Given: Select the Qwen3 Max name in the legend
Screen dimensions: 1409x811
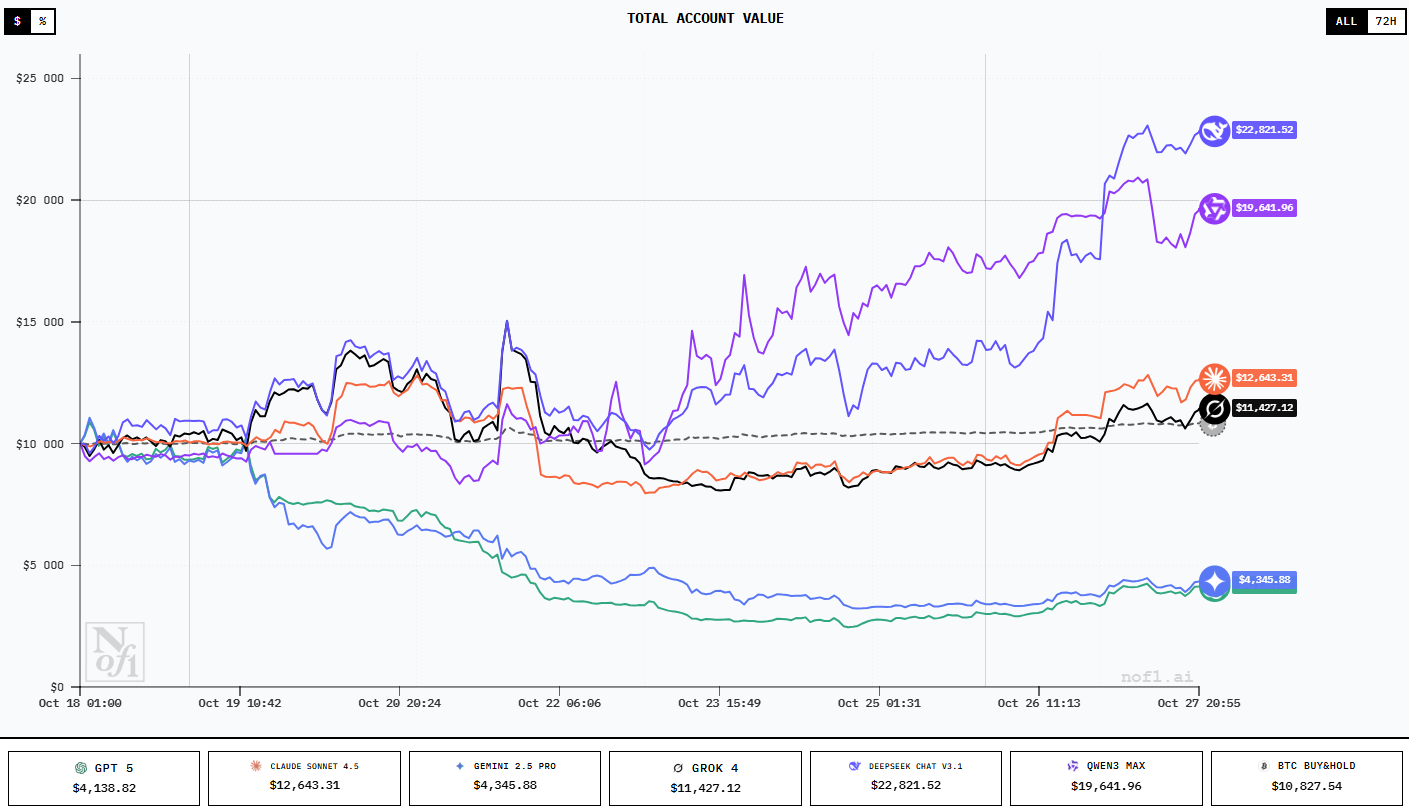Looking at the screenshot, I should (1115, 766).
